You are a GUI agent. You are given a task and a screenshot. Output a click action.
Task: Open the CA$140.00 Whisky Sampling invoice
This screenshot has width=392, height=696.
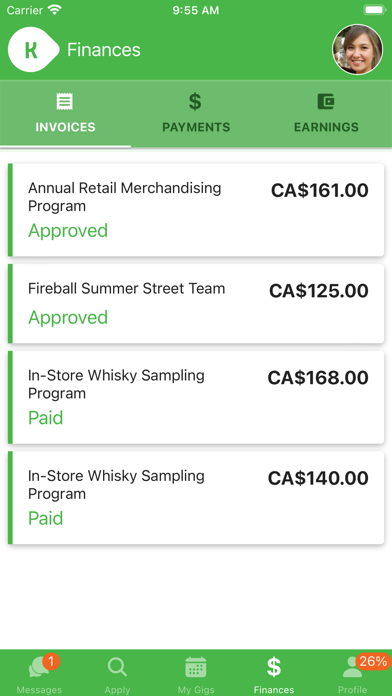click(x=196, y=498)
